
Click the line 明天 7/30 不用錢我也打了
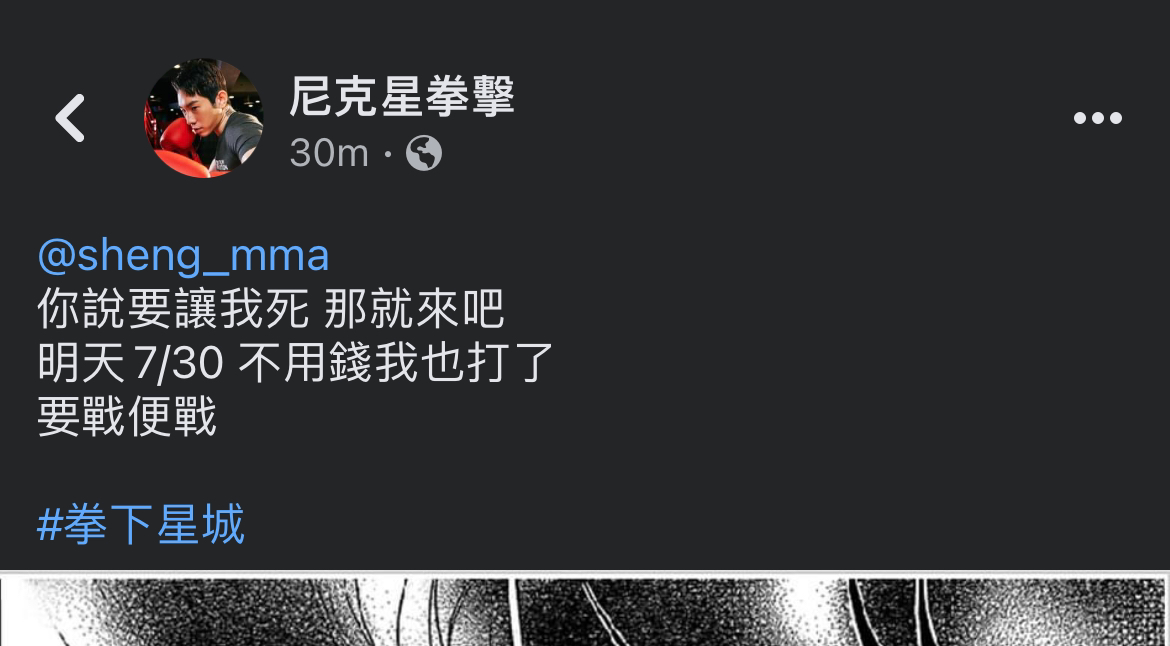295,363
